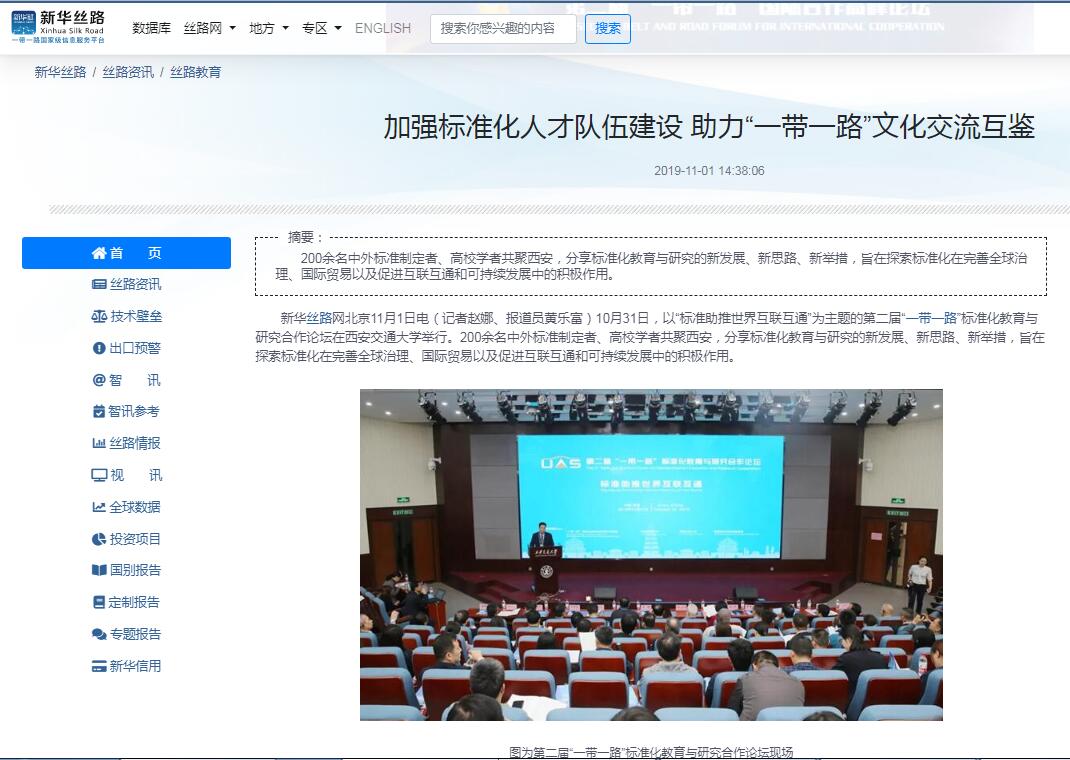Focus the search input field

[x=503, y=28]
